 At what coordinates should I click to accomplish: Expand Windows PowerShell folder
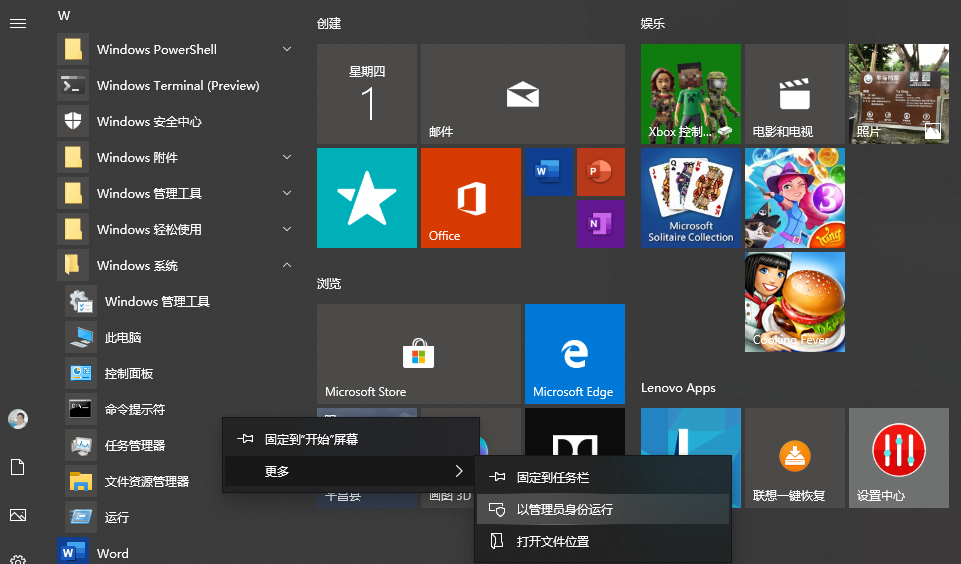click(x=177, y=49)
